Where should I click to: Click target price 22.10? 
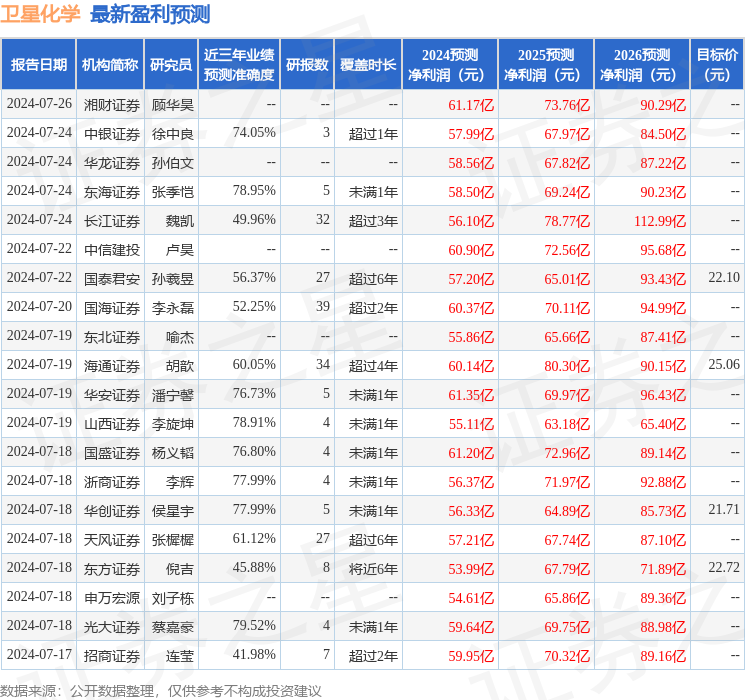pyautogui.click(x=724, y=278)
